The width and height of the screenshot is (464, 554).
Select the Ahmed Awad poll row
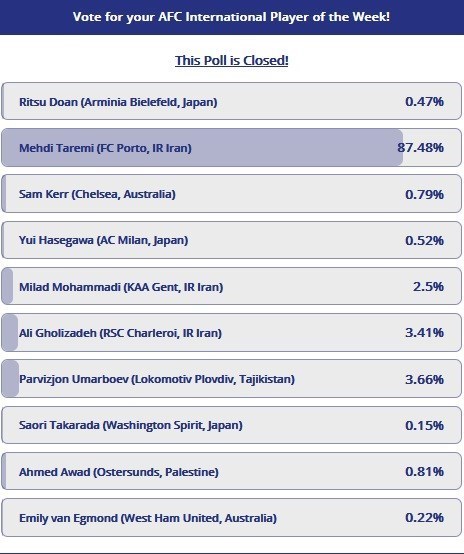[231, 471]
